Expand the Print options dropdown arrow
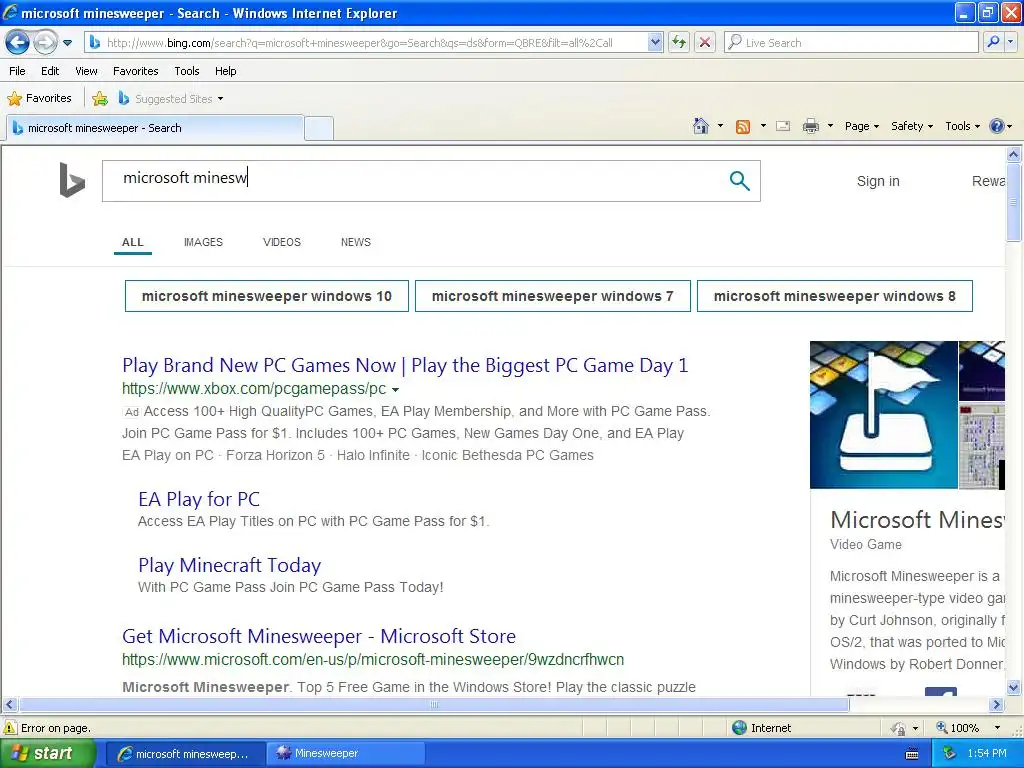This screenshot has height=768, width=1024. [x=830, y=126]
